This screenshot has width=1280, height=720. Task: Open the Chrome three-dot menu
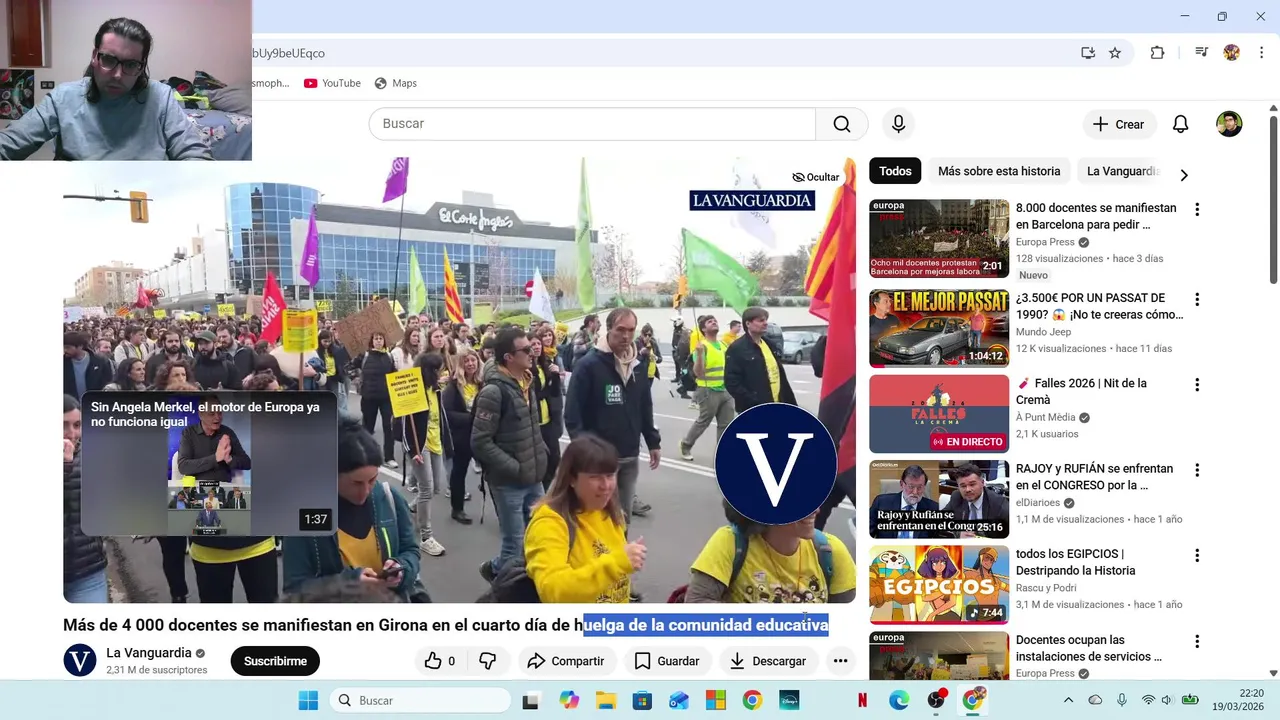click(1262, 53)
